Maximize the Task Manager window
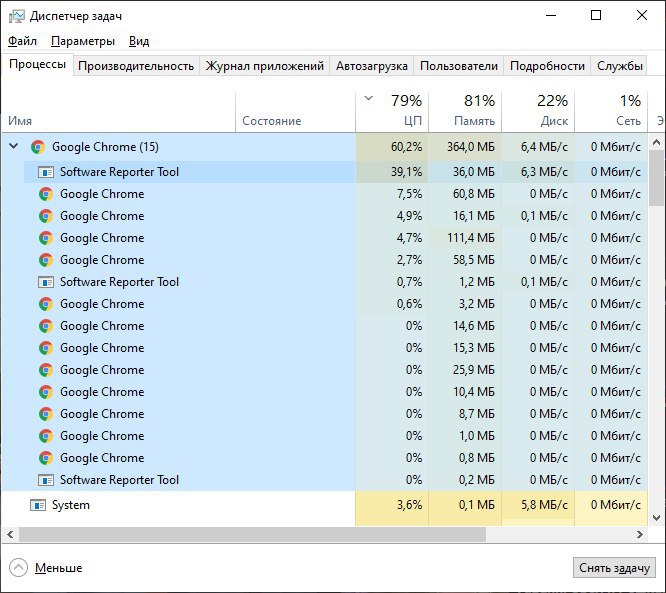The width and height of the screenshot is (666, 593). pos(596,16)
